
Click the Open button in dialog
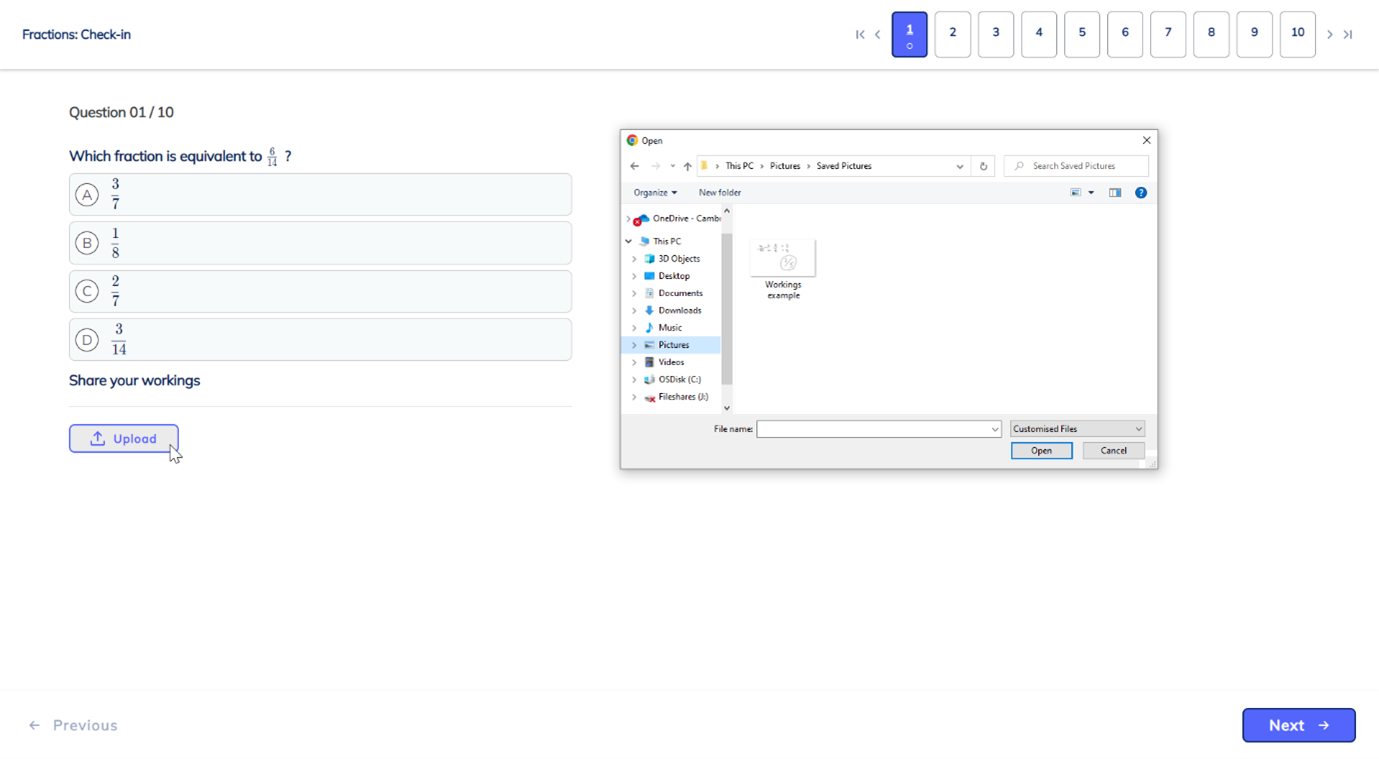tap(1041, 451)
